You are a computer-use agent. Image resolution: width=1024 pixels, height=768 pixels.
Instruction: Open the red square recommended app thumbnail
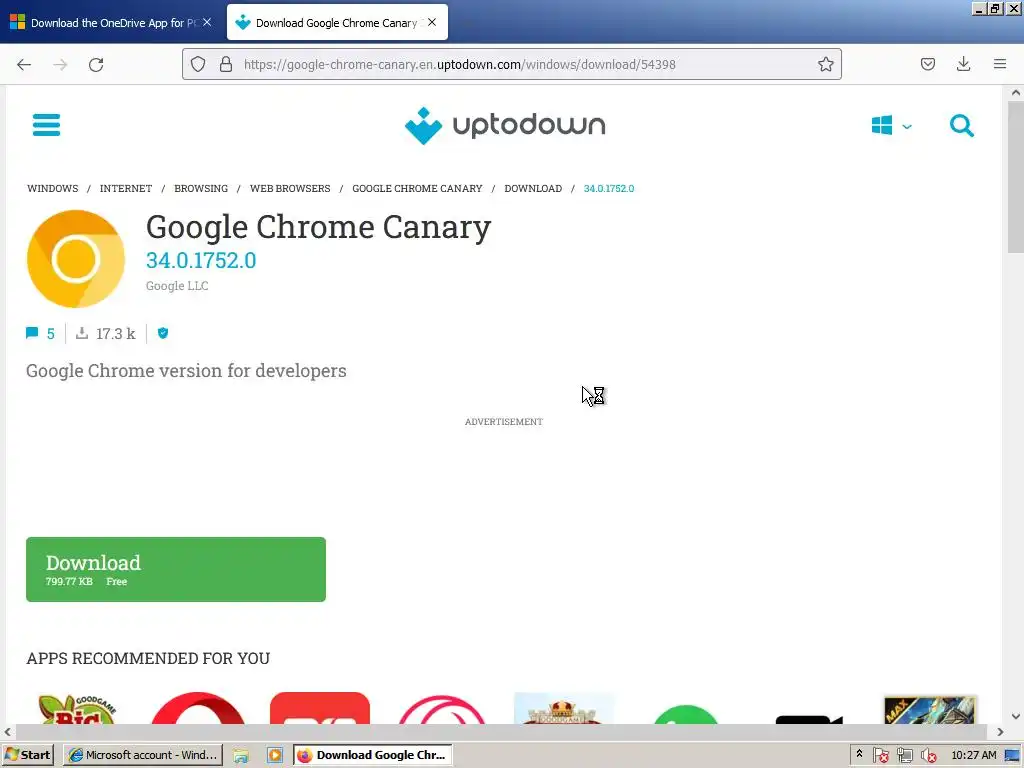320,708
